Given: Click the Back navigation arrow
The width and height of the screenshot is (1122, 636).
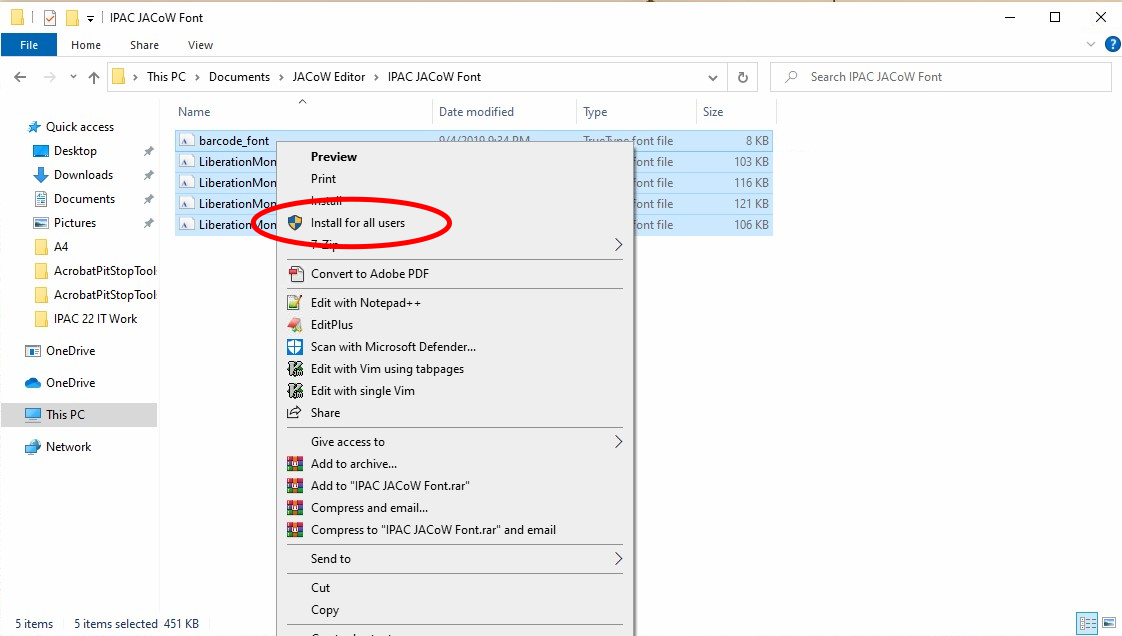Looking at the screenshot, I should [x=20, y=77].
